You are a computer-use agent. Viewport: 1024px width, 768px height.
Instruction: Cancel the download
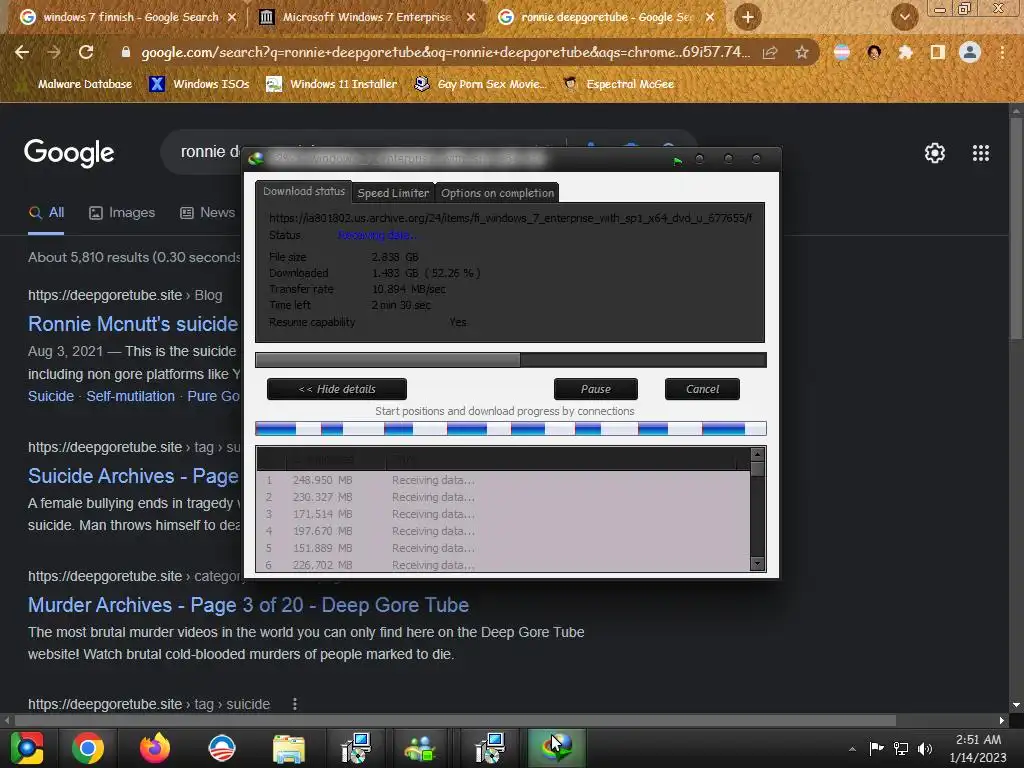[x=702, y=389]
